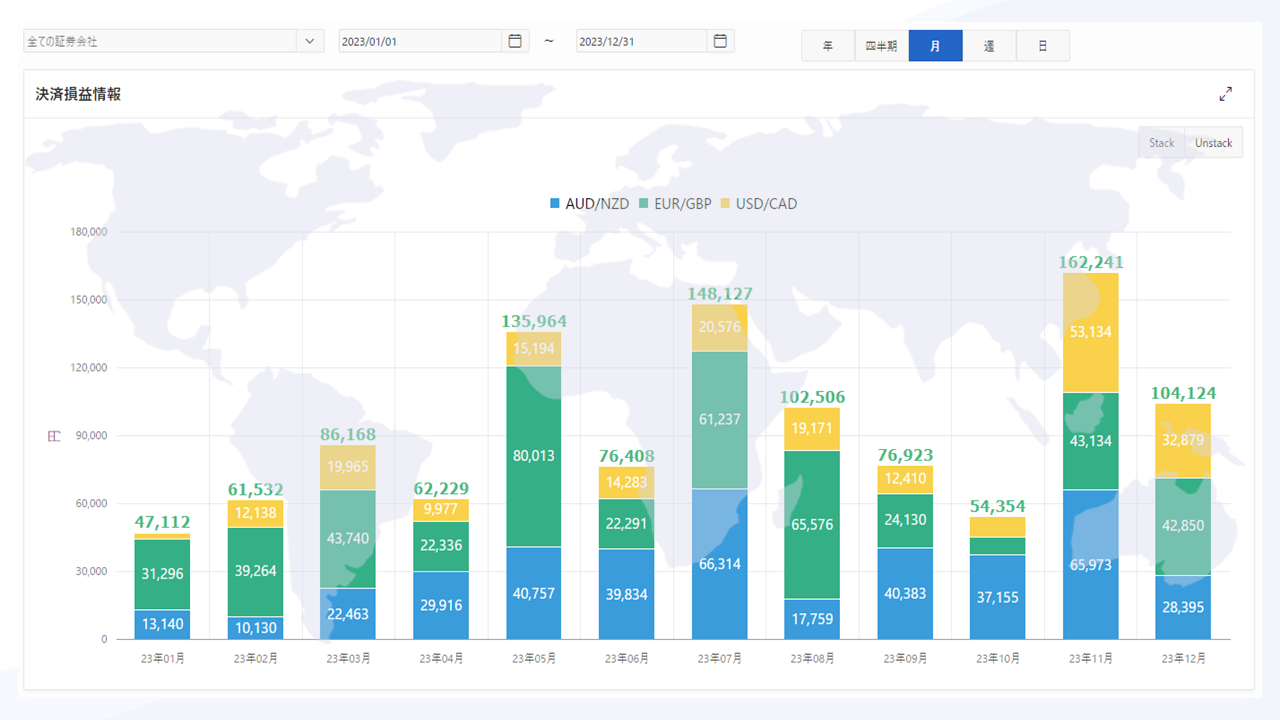Switch chart to Stack mode
1280x720 pixels.
click(1162, 143)
